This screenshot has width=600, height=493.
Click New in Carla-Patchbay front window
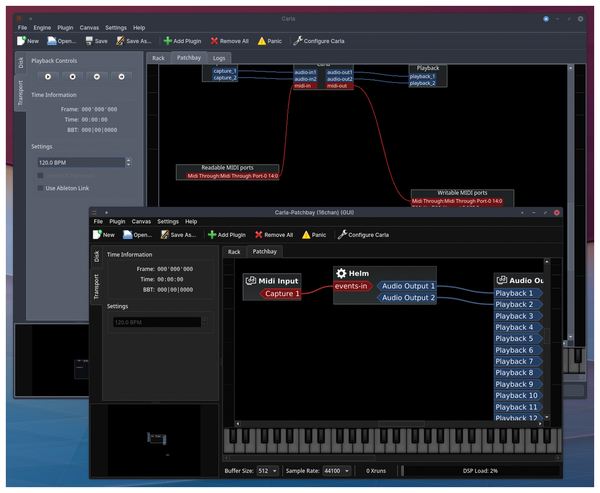104,235
